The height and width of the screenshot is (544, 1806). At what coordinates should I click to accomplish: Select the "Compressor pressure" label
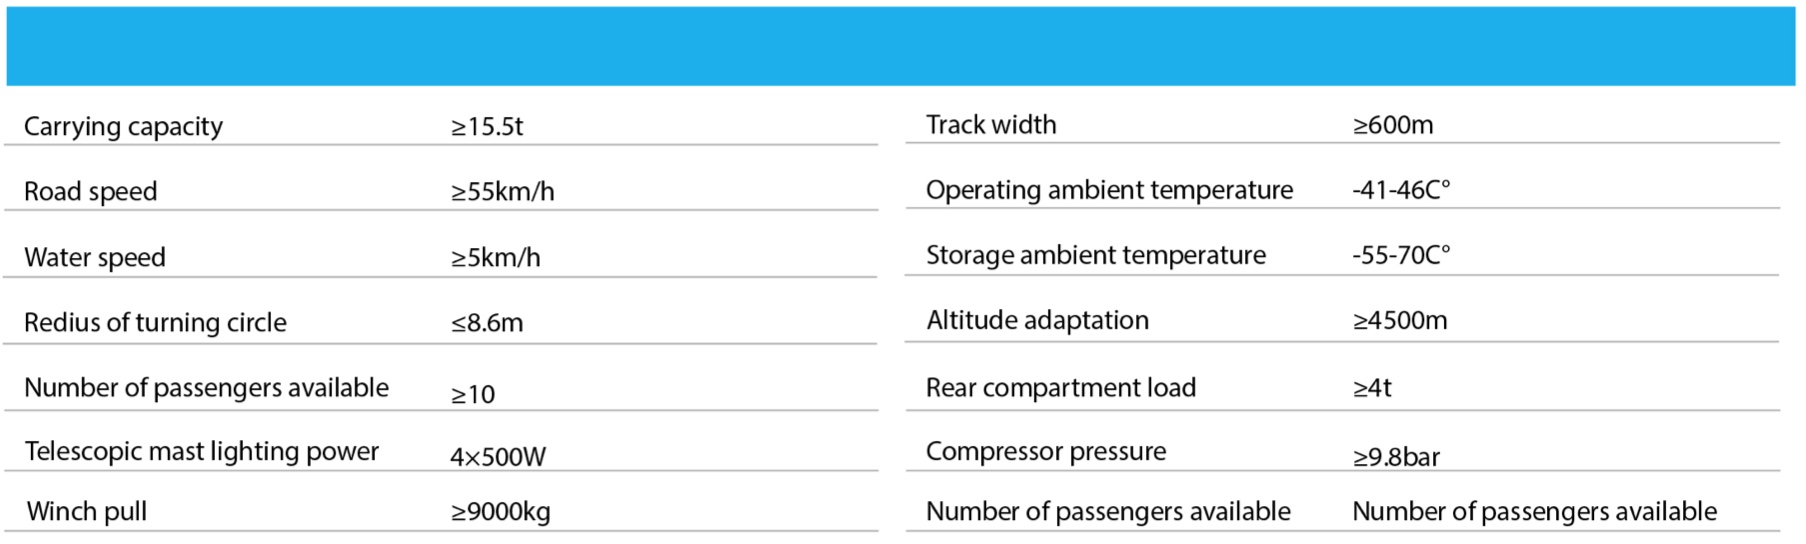(x=1046, y=452)
